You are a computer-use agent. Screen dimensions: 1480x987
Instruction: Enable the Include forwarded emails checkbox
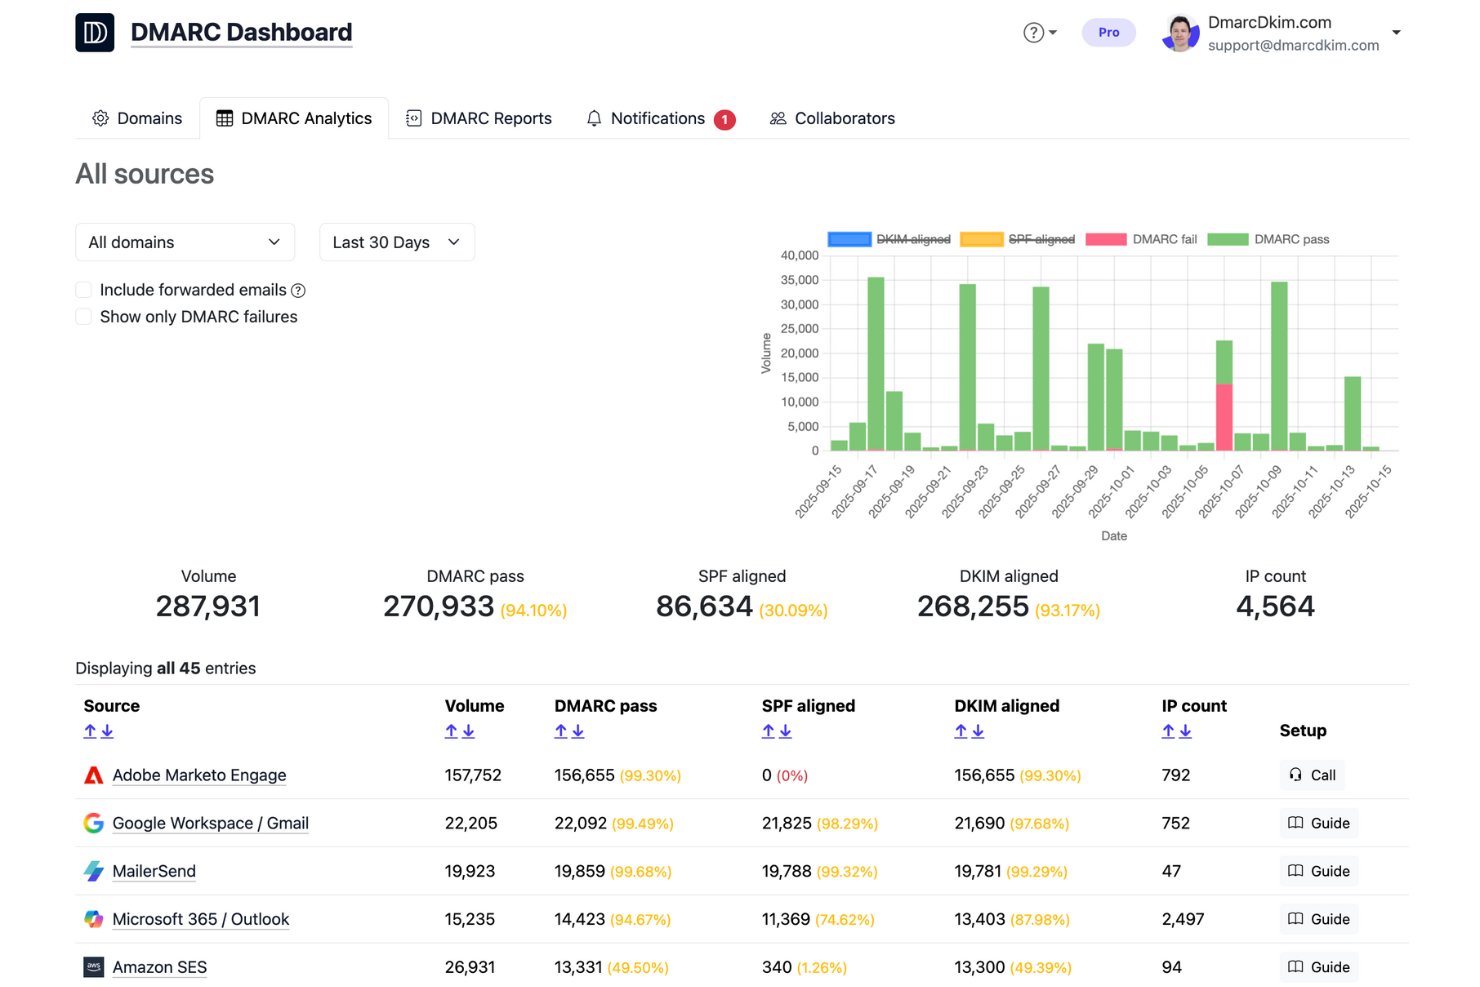click(x=83, y=289)
